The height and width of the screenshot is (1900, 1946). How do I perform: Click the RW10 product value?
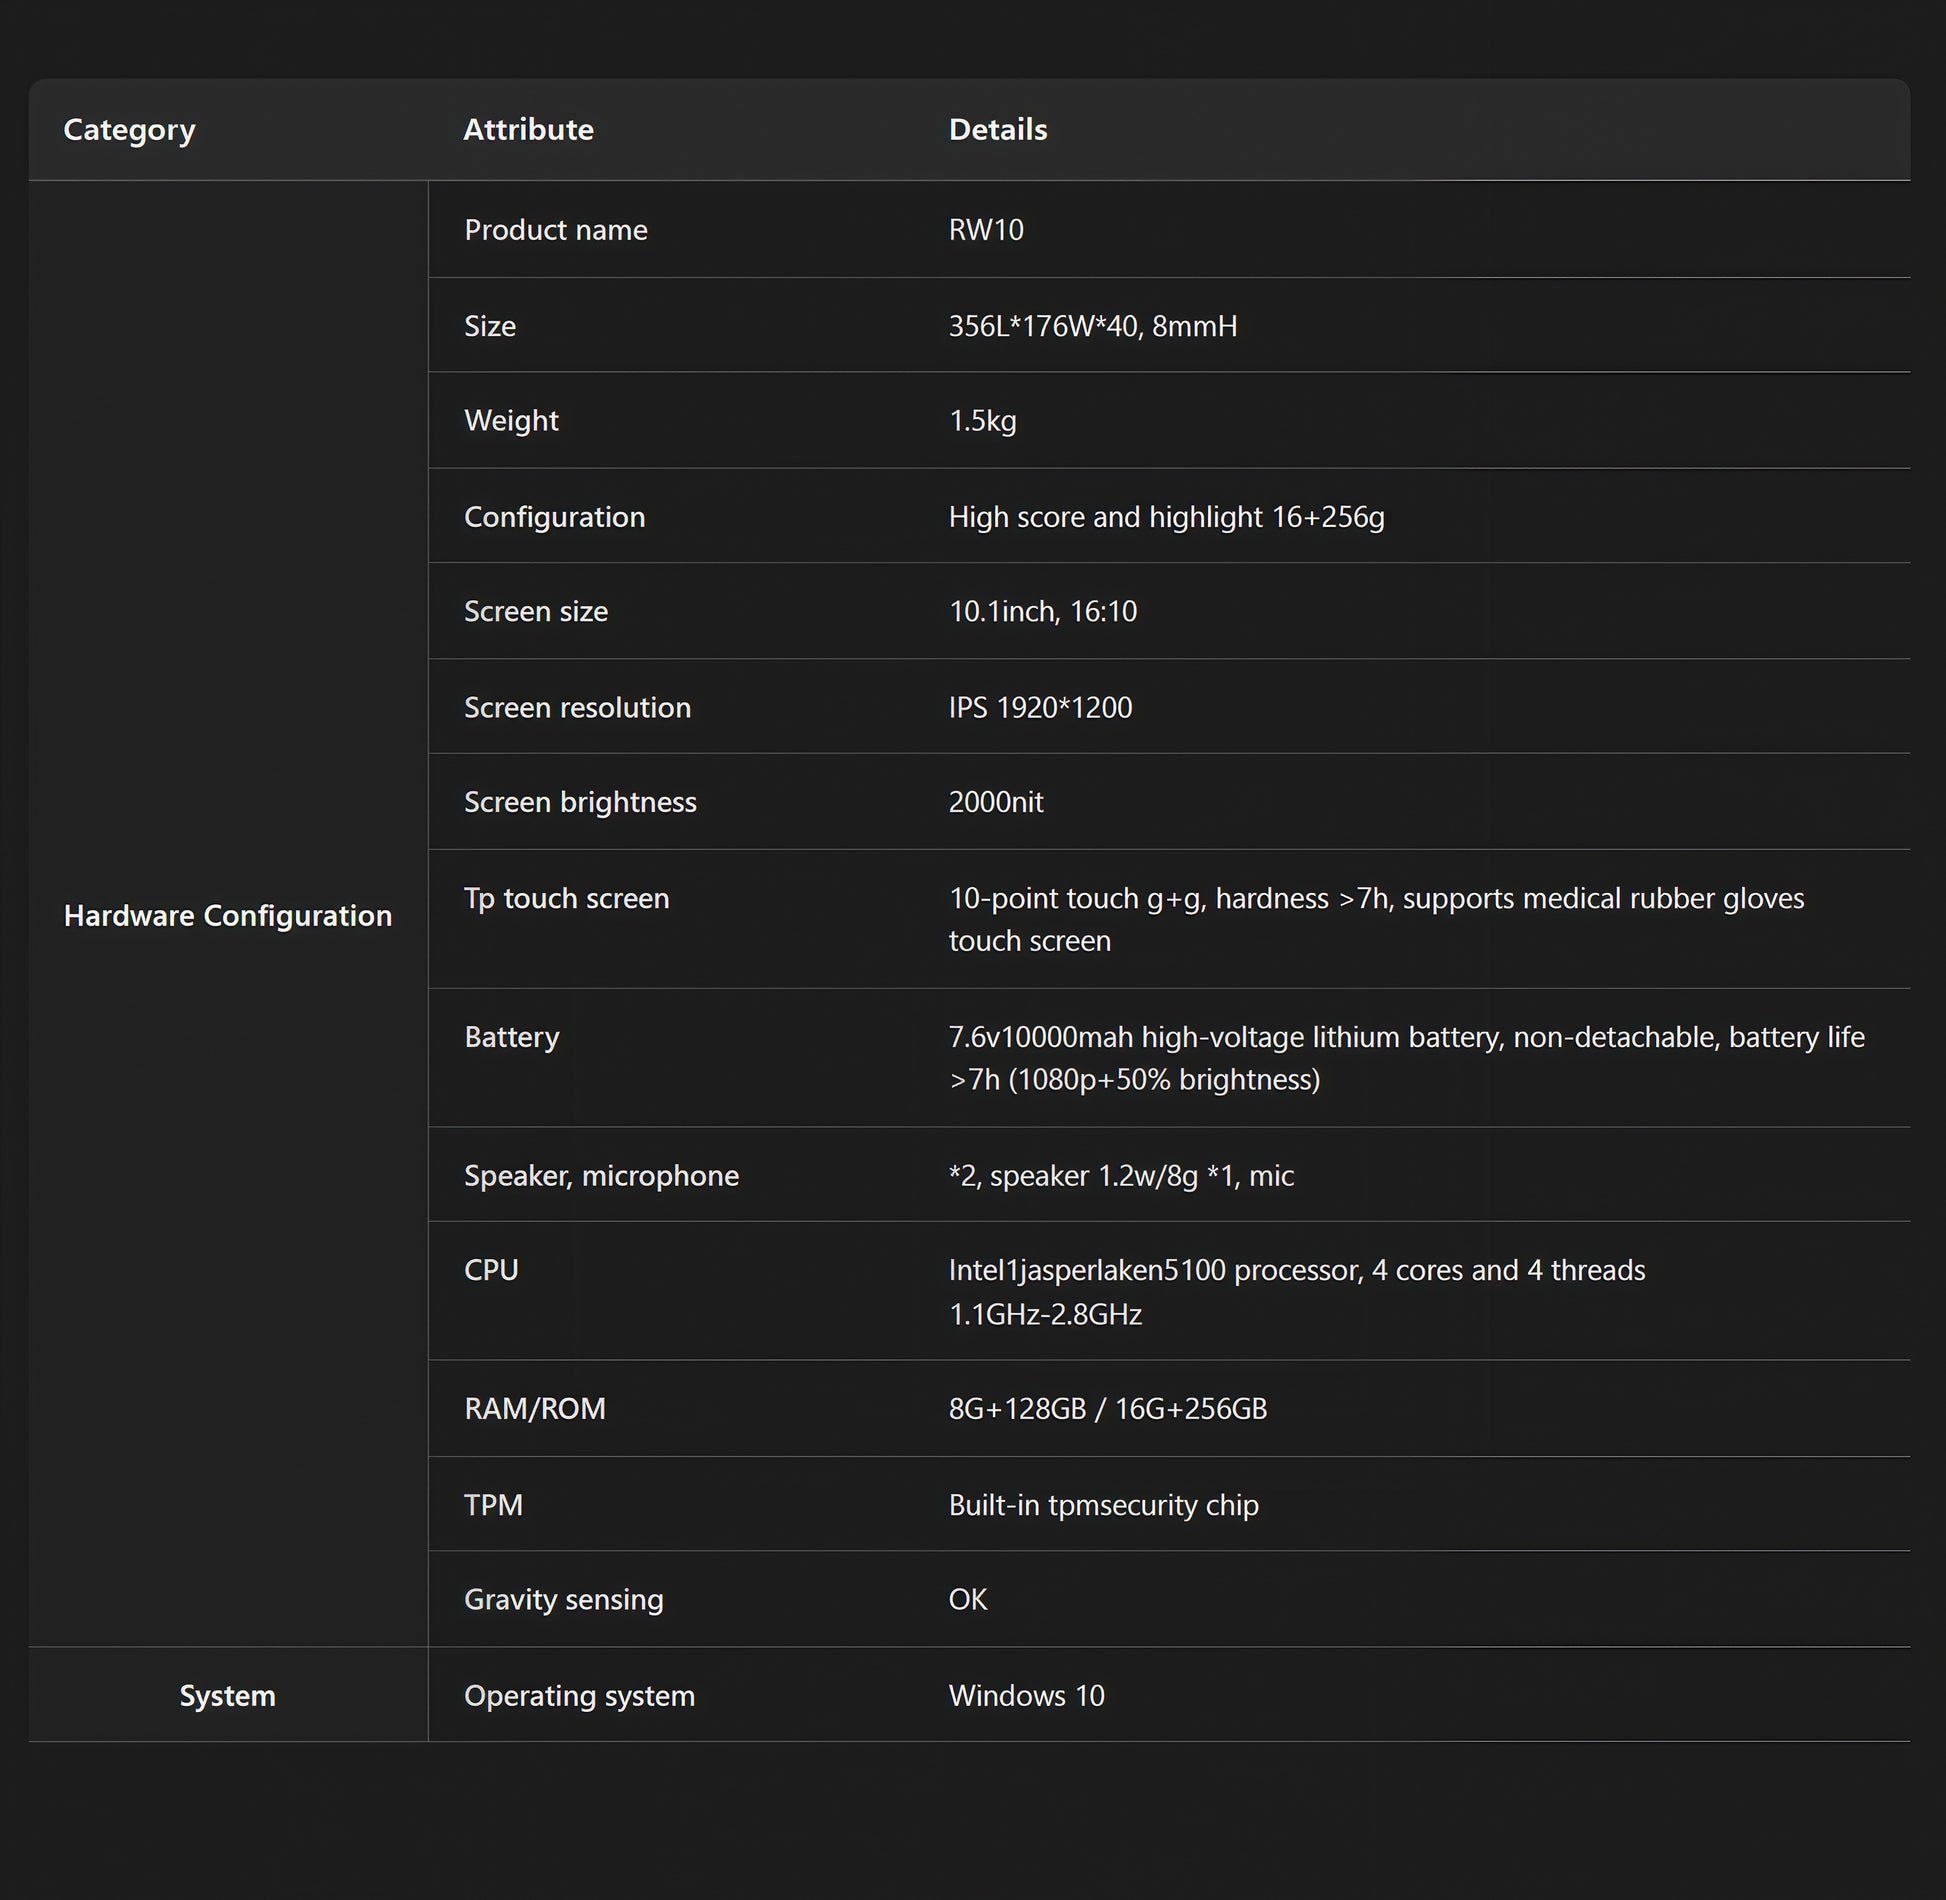coord(986,230)
